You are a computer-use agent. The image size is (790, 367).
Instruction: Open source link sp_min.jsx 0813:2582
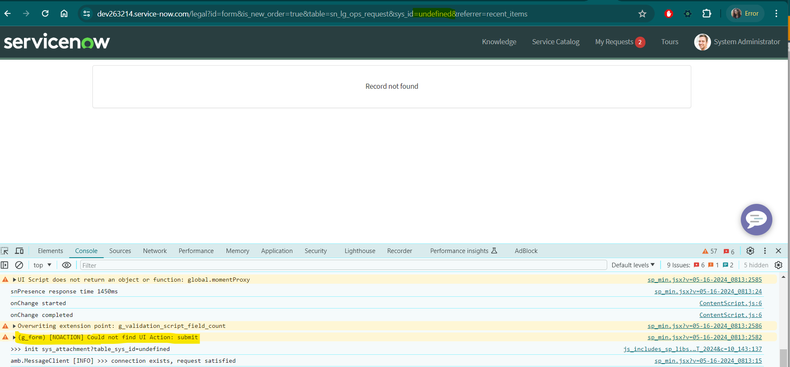704,337
